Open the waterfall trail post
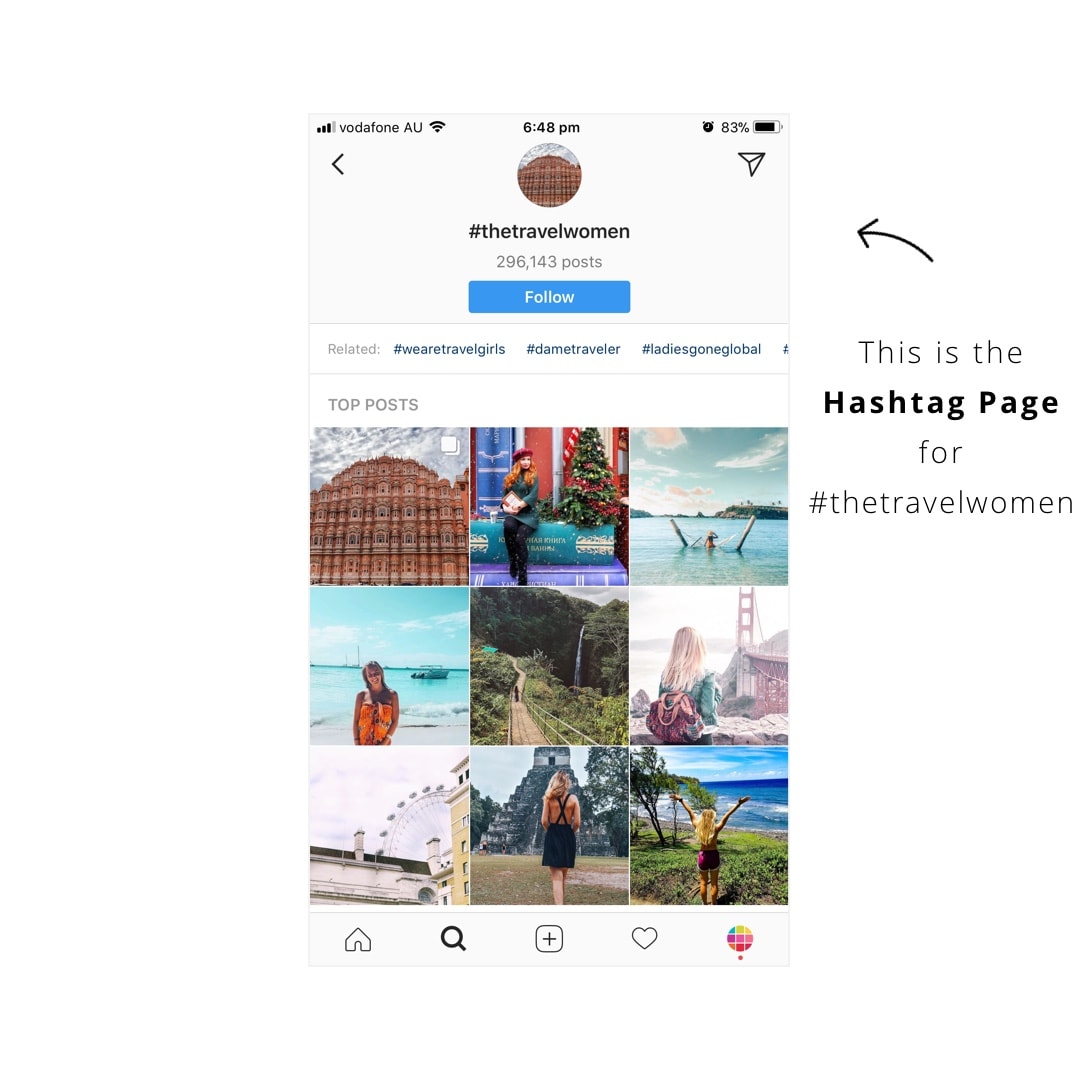 549,666
